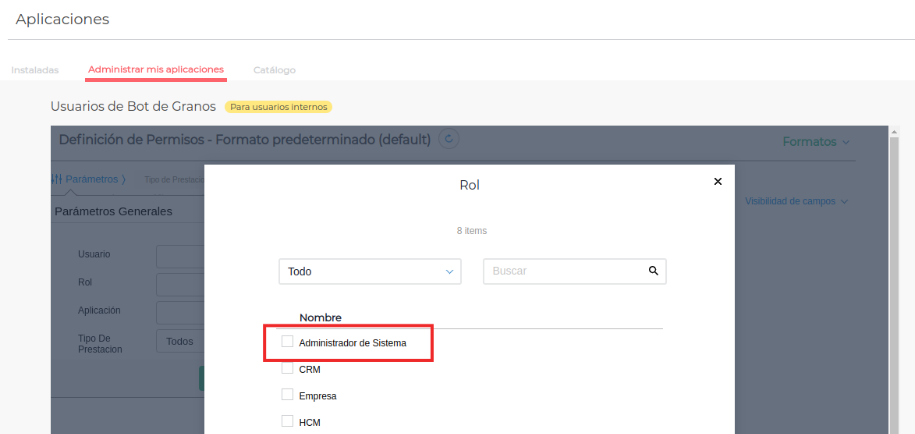The height and width of the screenshot is (434, 915).
Task: Click the Para usuarios internos badge
Action: 278,106
